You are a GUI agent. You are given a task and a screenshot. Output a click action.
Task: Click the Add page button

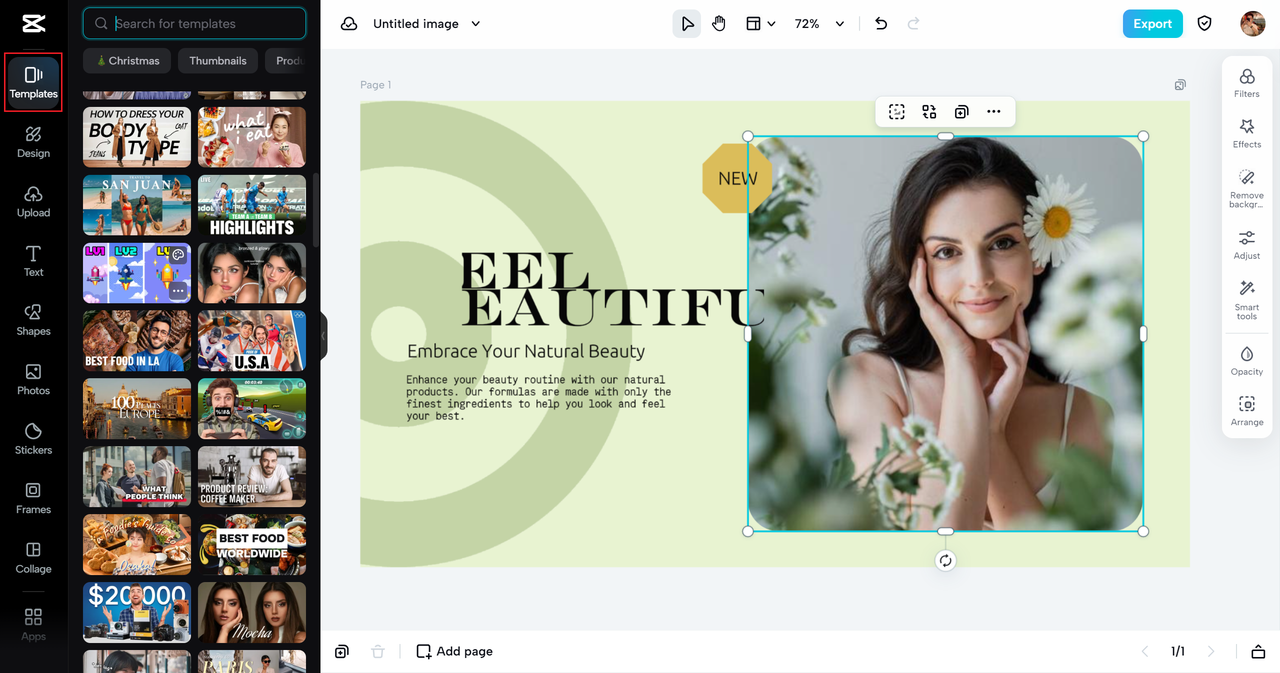click(455, 651)
